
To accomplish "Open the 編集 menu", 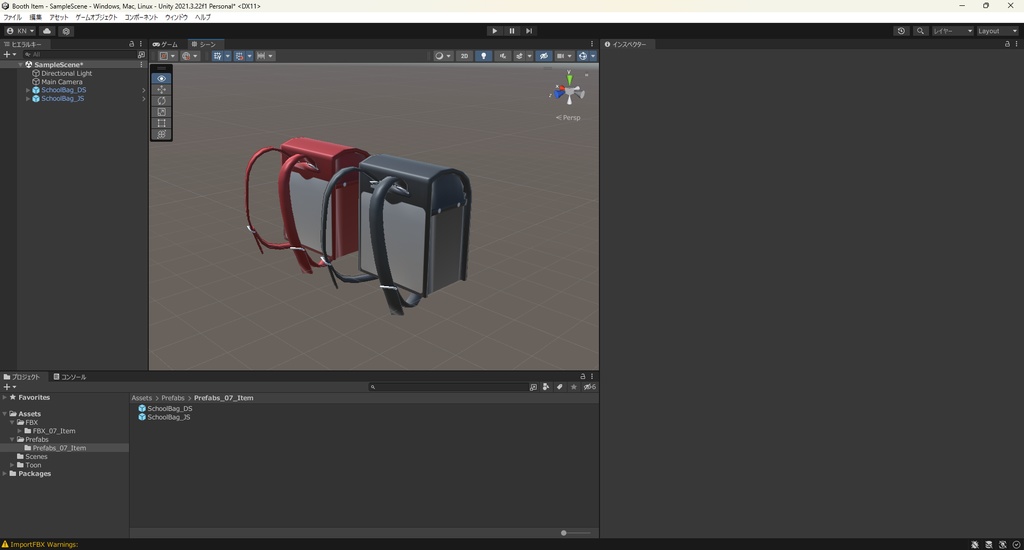I will tap(35, 18).
